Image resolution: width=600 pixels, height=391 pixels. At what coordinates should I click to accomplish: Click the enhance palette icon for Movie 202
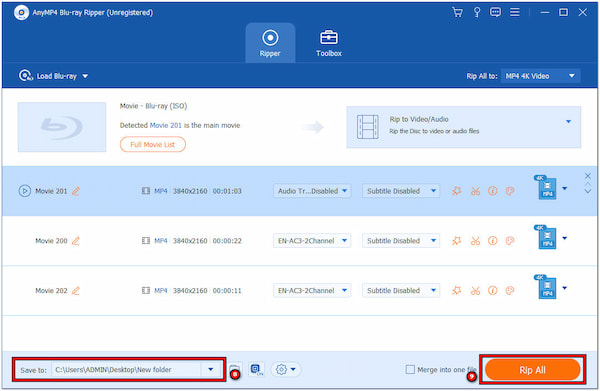coord(510,290)
